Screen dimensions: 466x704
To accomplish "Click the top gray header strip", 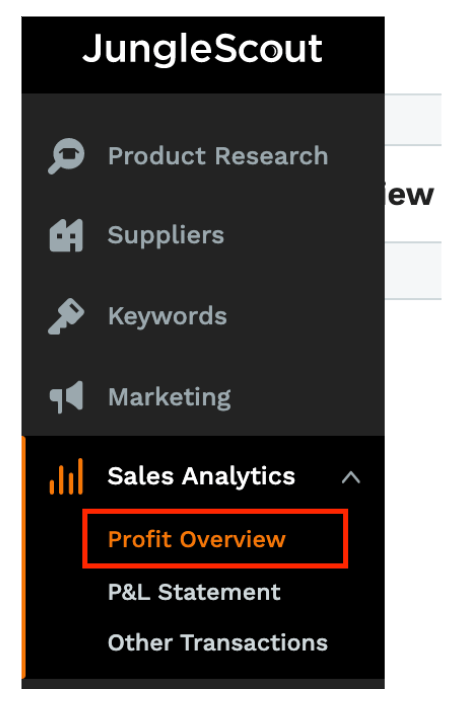I will (413, 119).
